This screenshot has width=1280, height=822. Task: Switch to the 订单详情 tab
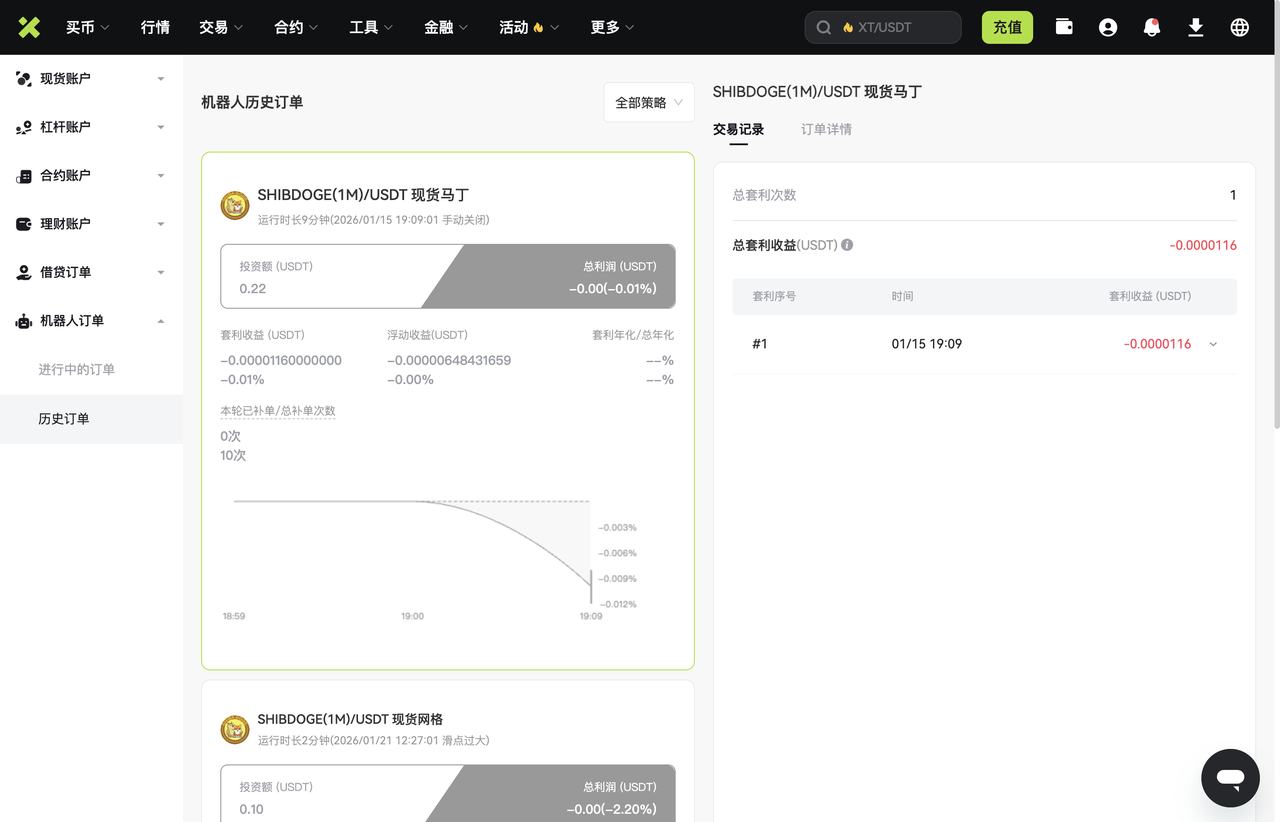826,129
